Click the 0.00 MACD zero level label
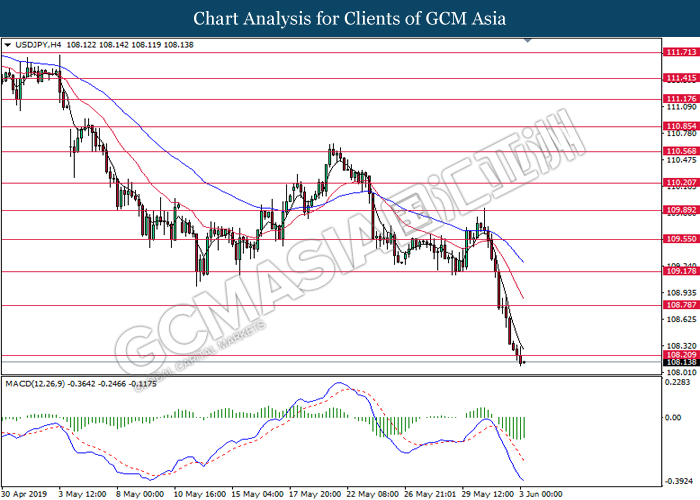The width and height of the screenshot is (700, 500). (x=673, y=418)
